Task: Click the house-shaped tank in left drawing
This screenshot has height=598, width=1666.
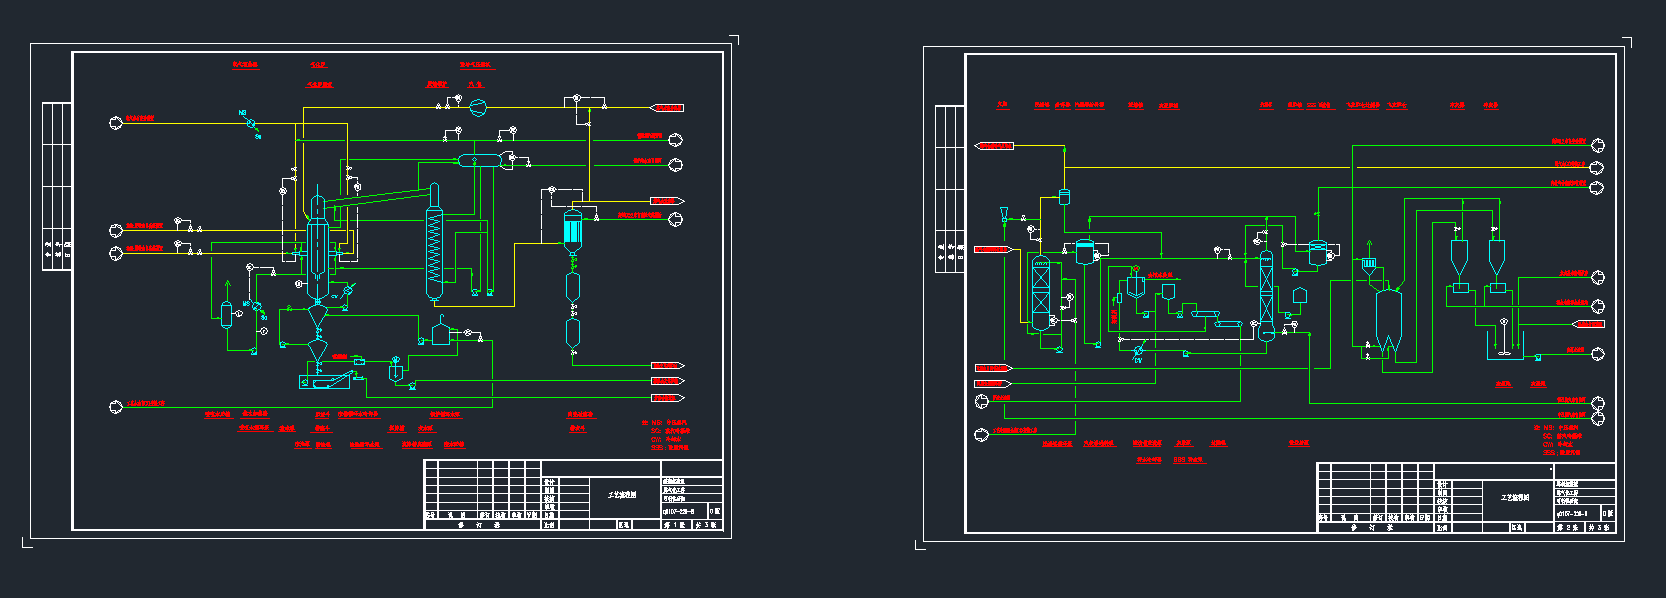Action: (x=441, y=332)
